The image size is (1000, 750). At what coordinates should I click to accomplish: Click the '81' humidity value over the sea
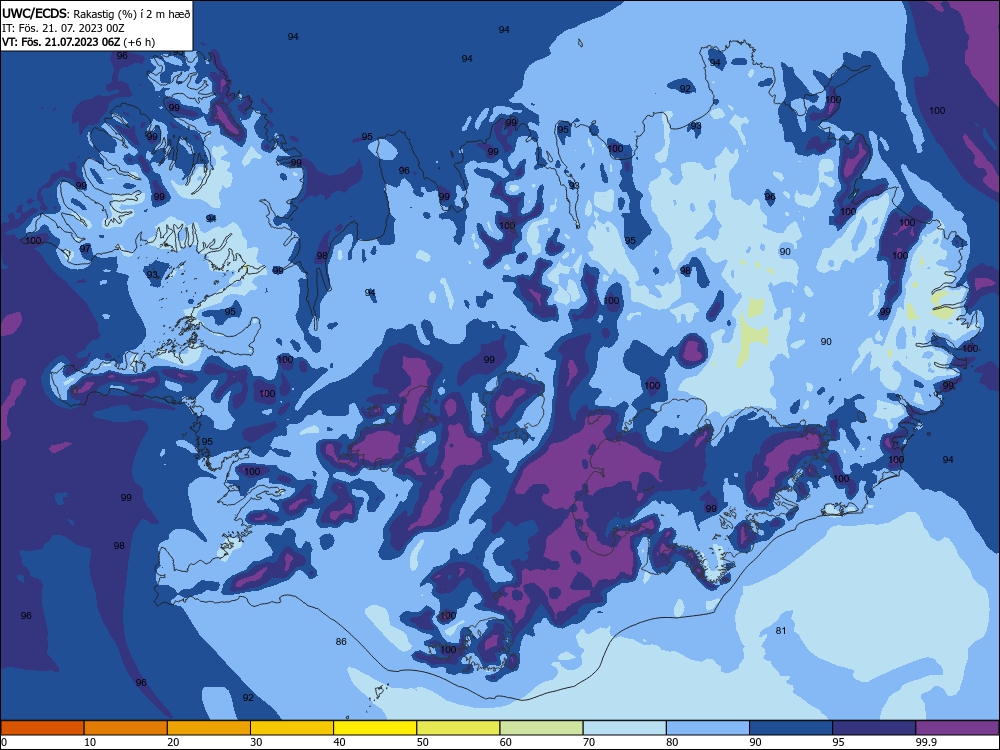(781, 631)
